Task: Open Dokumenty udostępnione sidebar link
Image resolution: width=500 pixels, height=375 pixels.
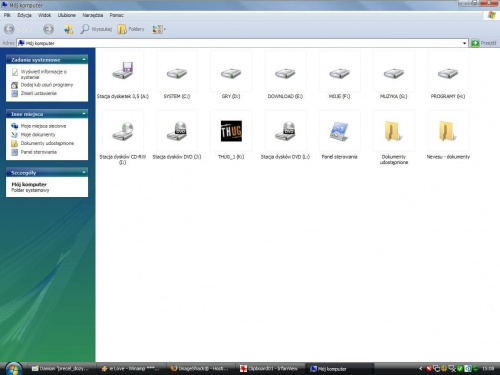Action: tap(47, 143)
